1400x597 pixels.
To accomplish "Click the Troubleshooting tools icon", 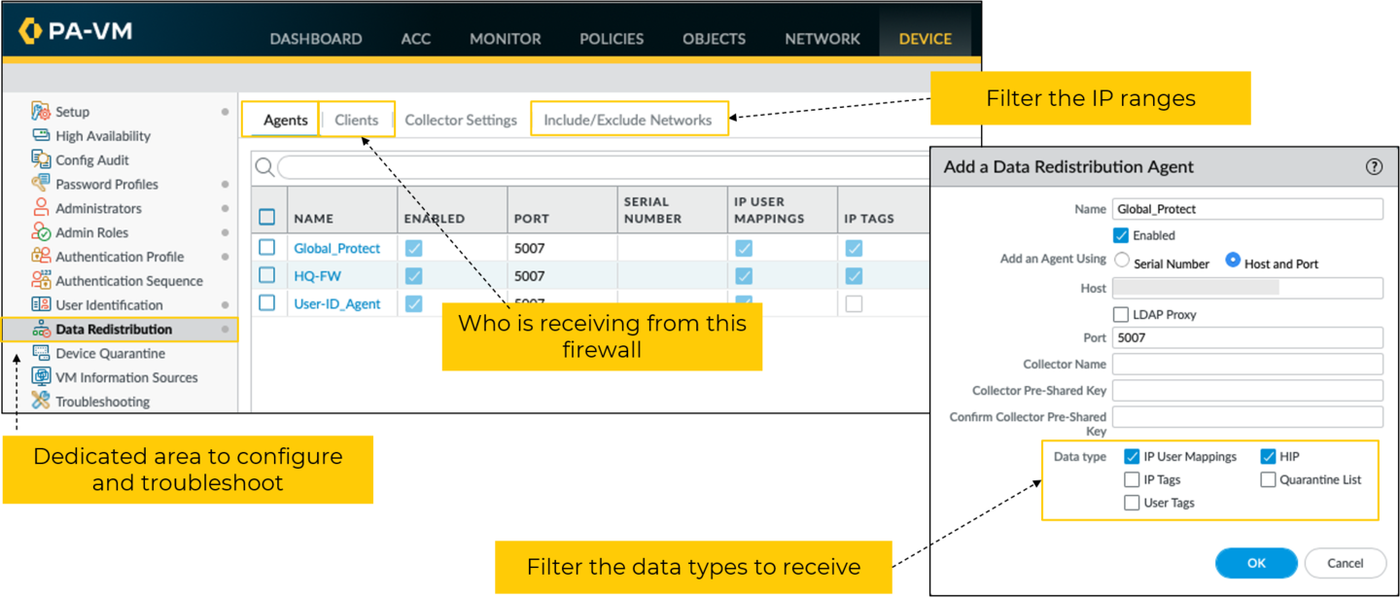I will tap(41, 401).
